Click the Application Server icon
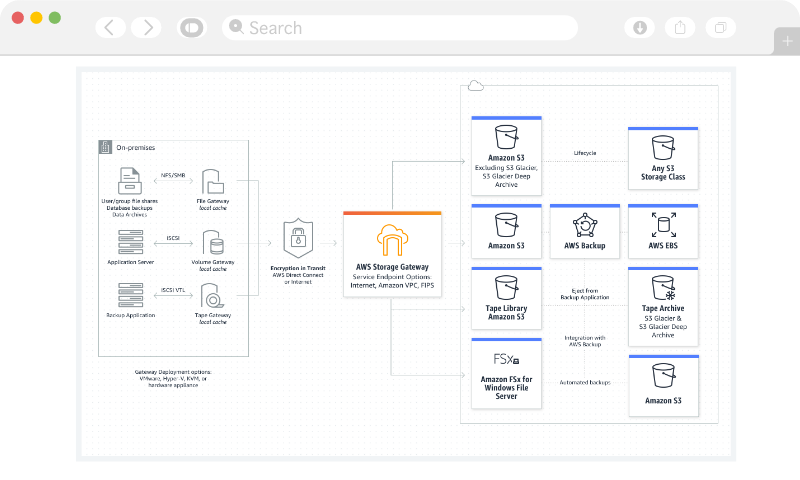Screen dimensions: 800x480 129,242
